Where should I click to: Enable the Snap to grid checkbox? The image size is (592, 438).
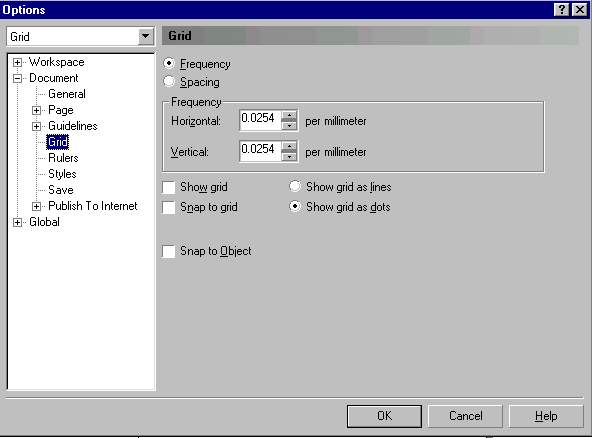tap(168, 207)
